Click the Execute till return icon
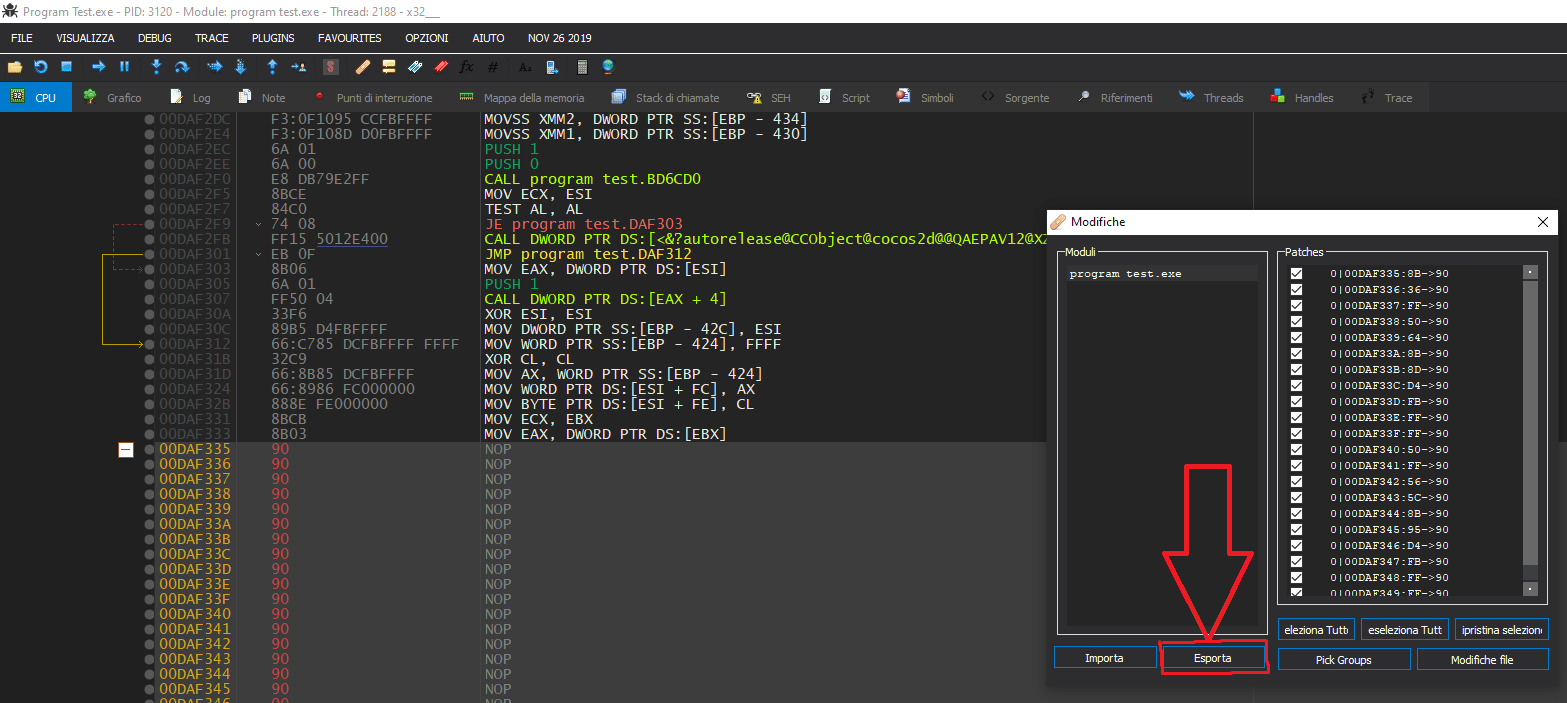This screenshot has width=1567, height=703. [272, 67]
